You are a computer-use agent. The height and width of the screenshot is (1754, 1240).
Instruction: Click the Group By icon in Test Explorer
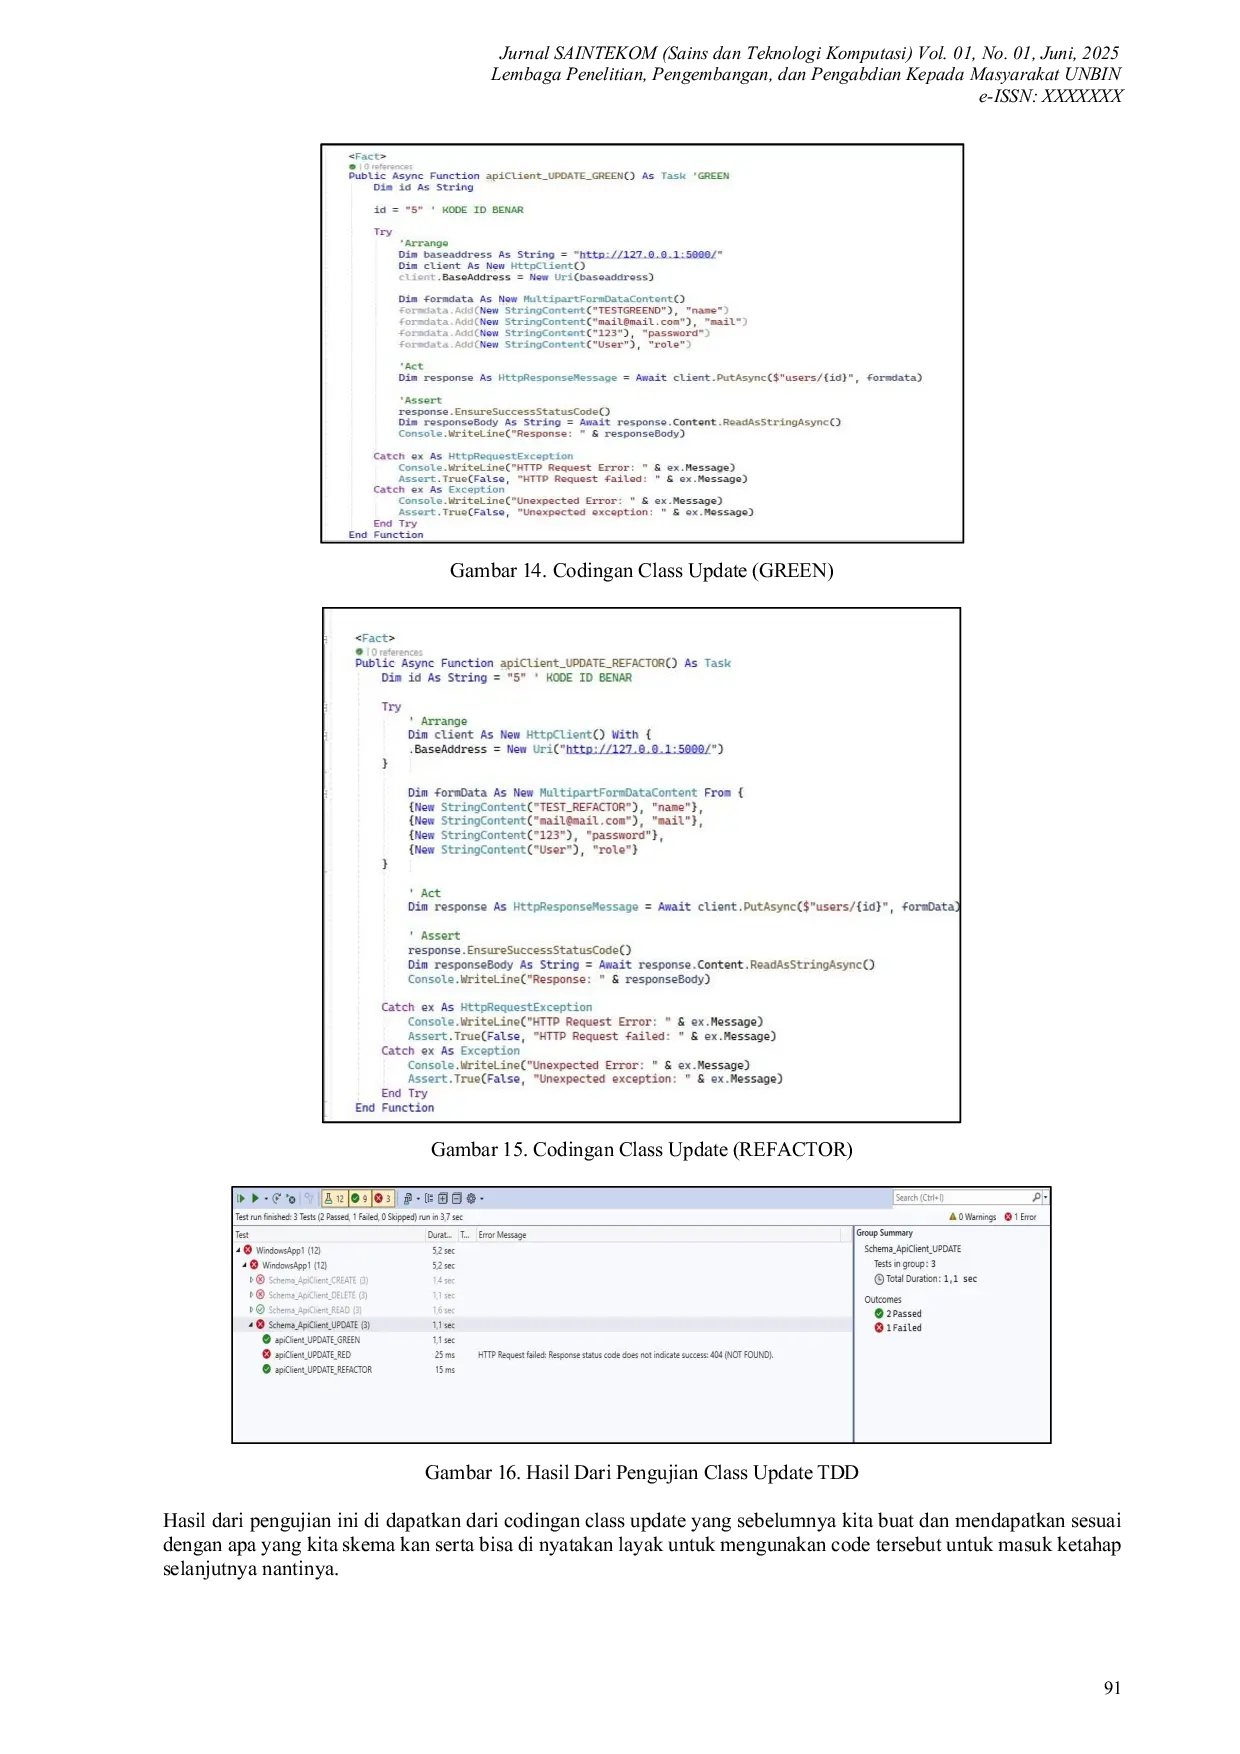click(429, 1198)
